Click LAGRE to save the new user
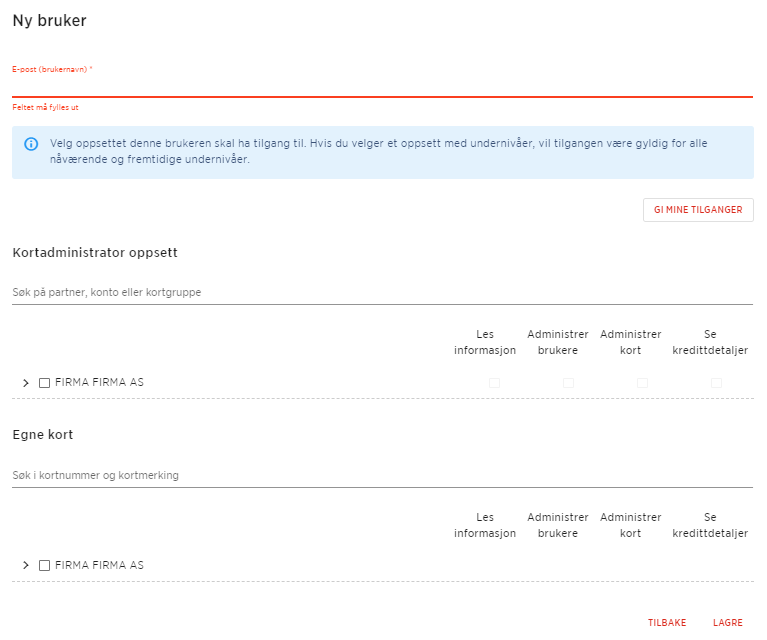The height and width of the screenshot is (640, 767). pos(727,622)
